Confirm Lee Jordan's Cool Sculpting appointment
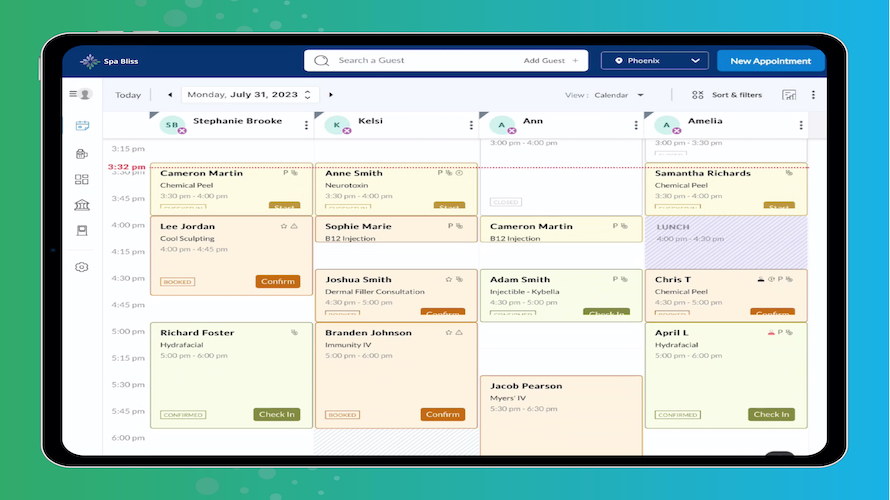 click(x=278, y=281)
